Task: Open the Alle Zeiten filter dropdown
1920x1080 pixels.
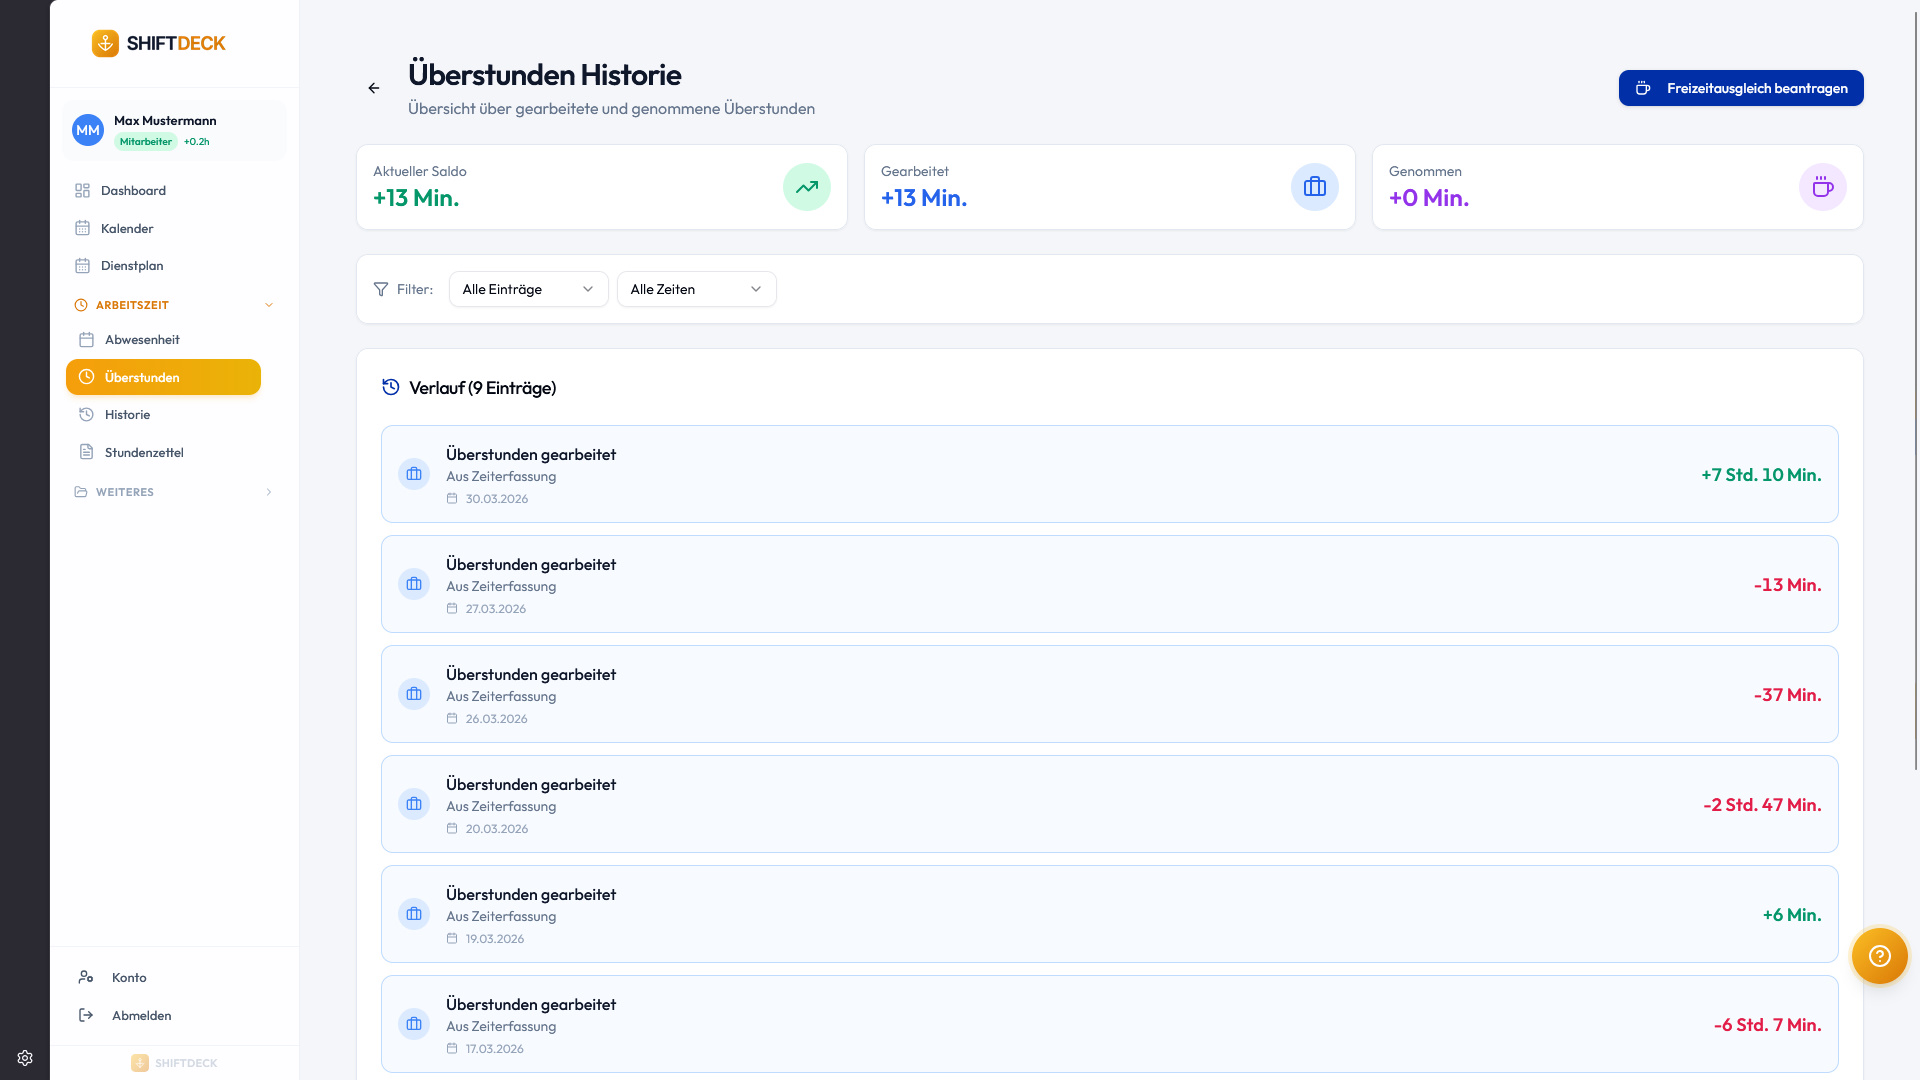Action: [x=696, y=289]
